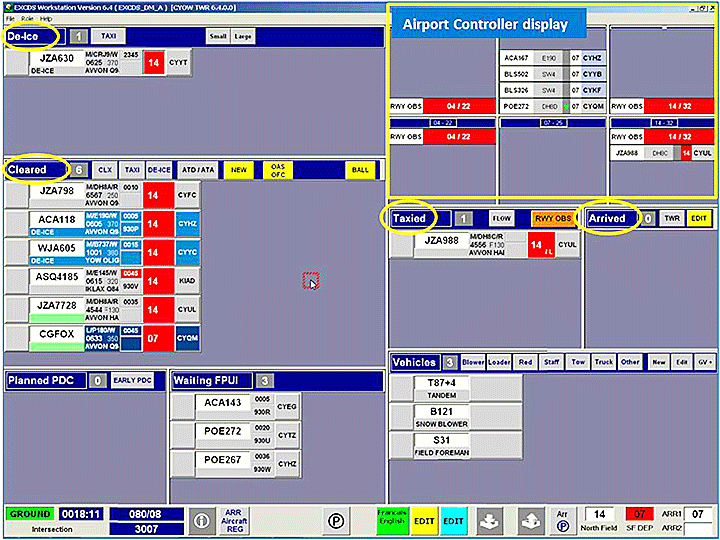The height and width of the screenshot is (540, 720).
Task: Toggle Large strip size in De-Ice panel
Action: 243,36
